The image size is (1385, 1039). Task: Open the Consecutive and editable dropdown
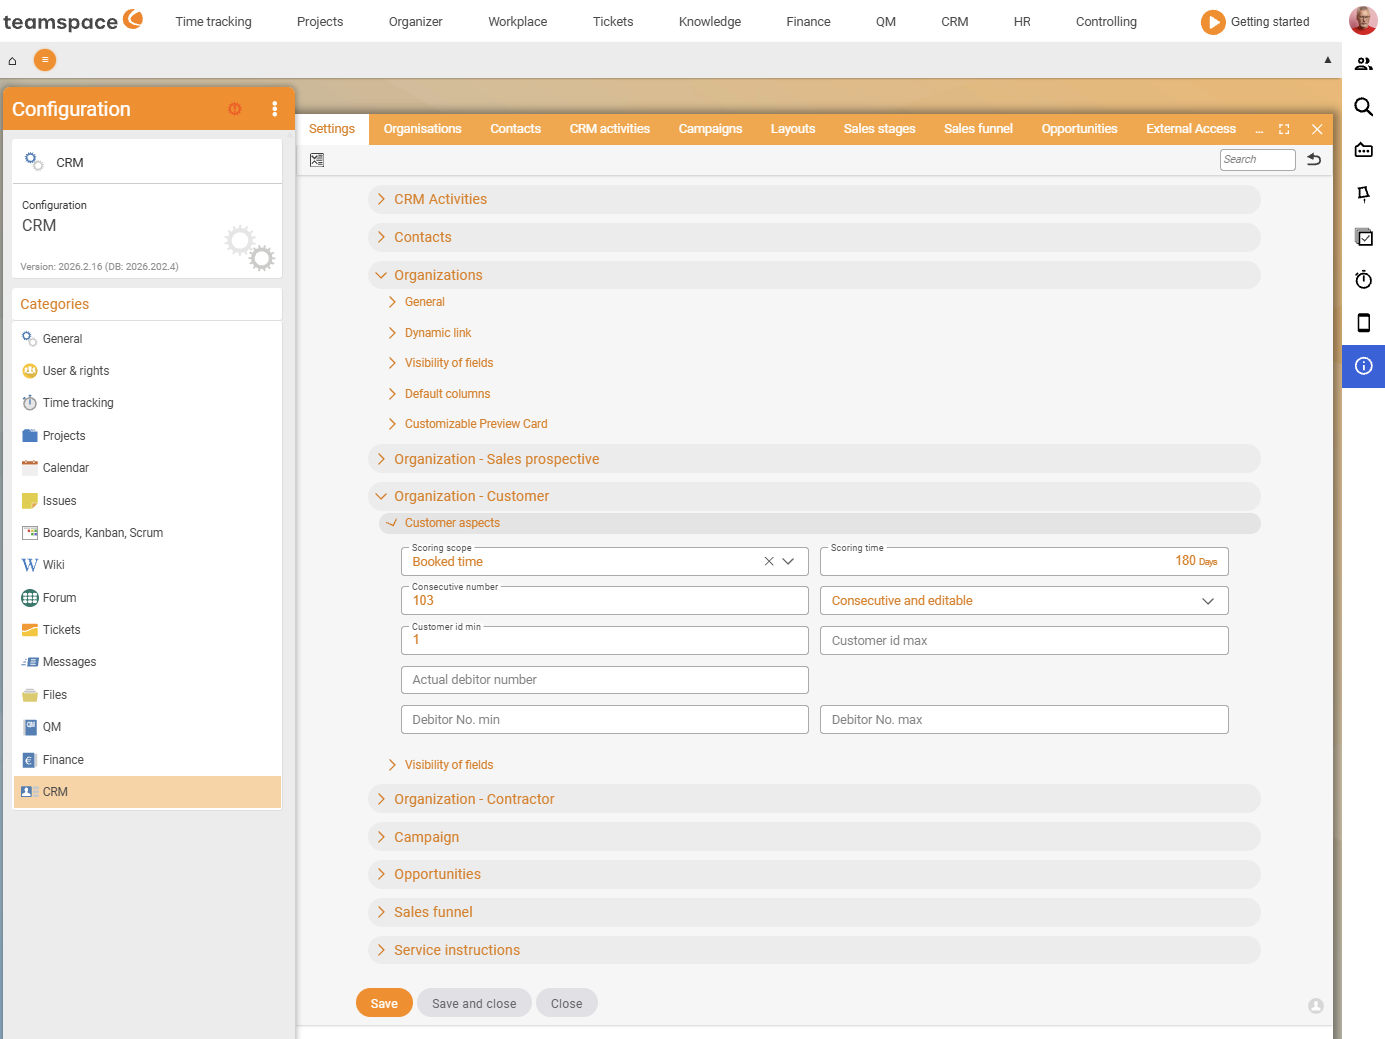tap(1024, 601)
